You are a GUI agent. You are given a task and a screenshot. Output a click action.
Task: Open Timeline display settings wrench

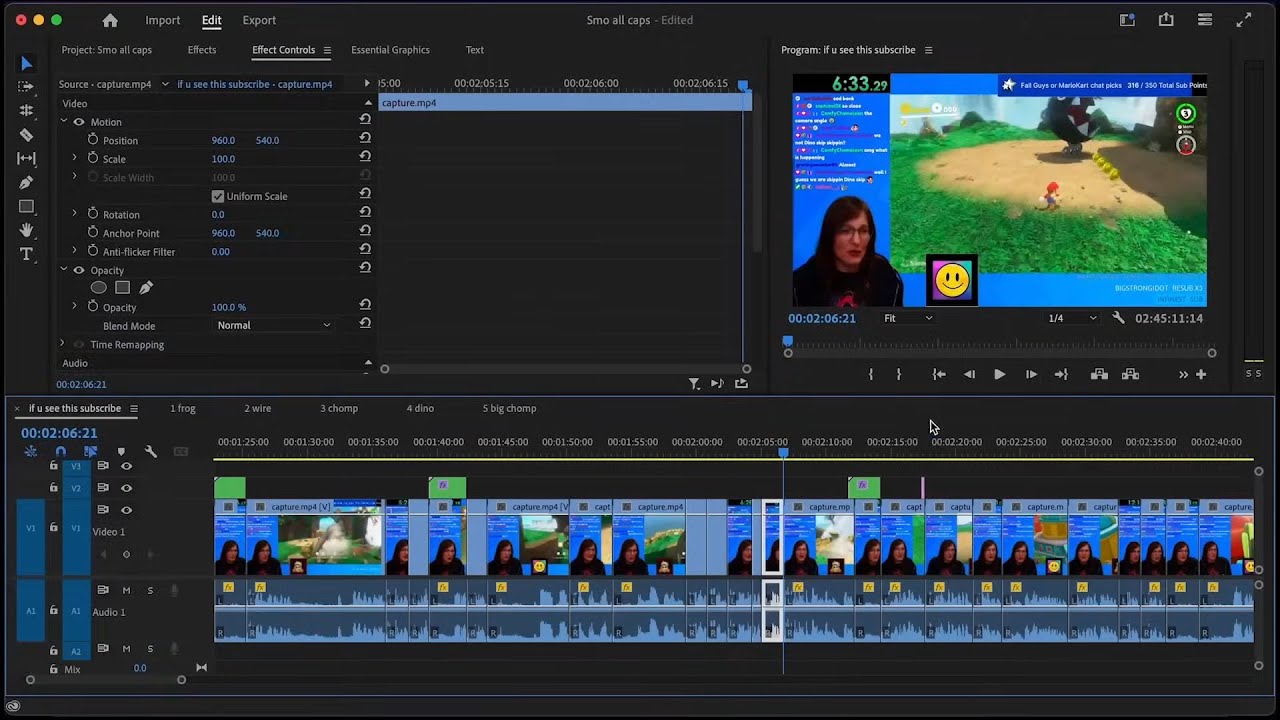151,452
